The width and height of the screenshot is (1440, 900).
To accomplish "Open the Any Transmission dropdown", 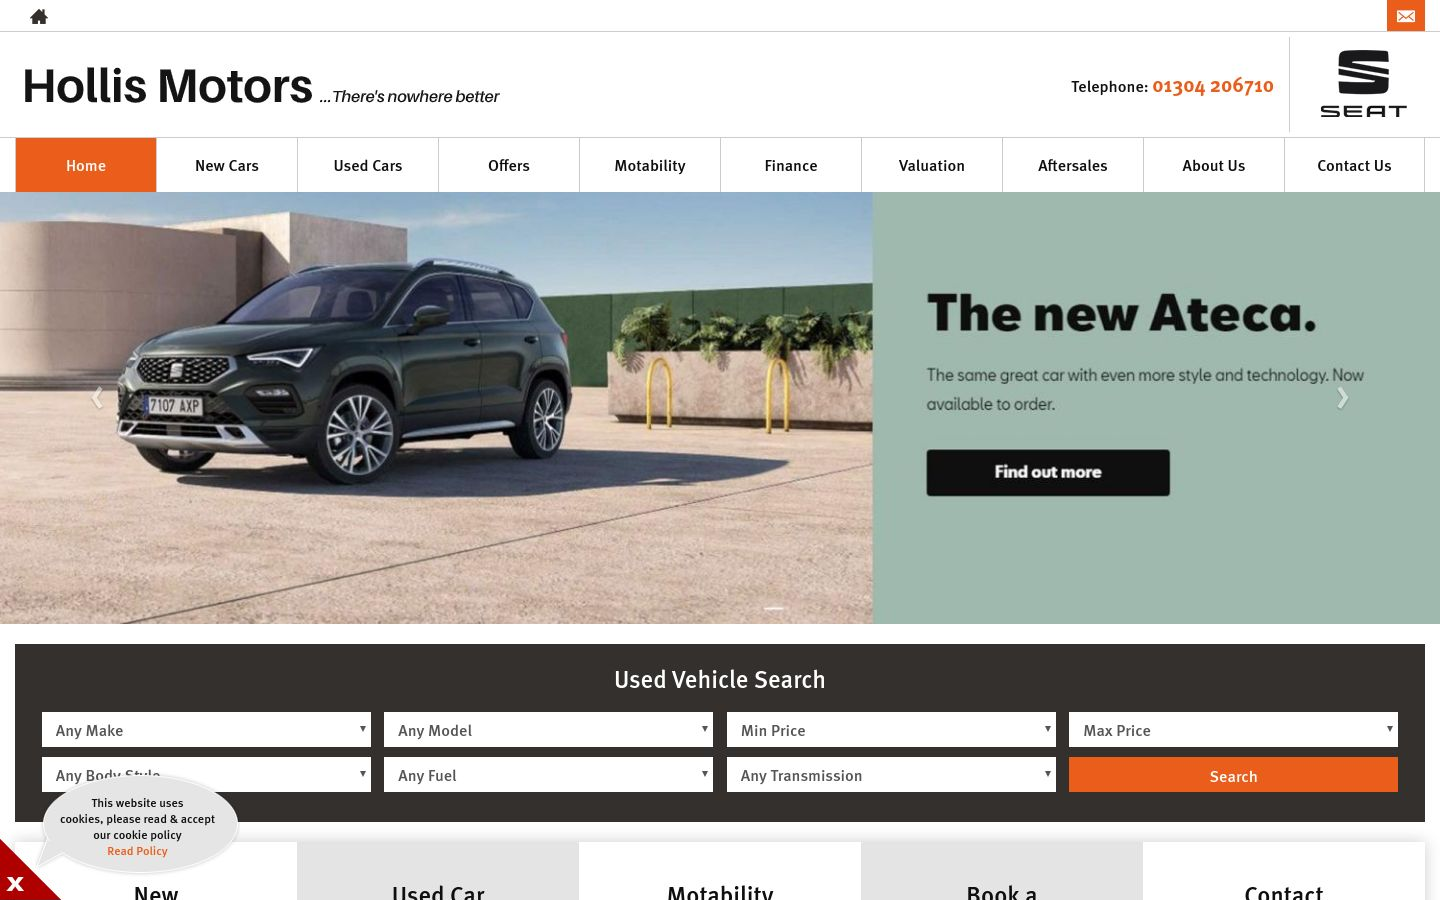I will pos(891,775).
